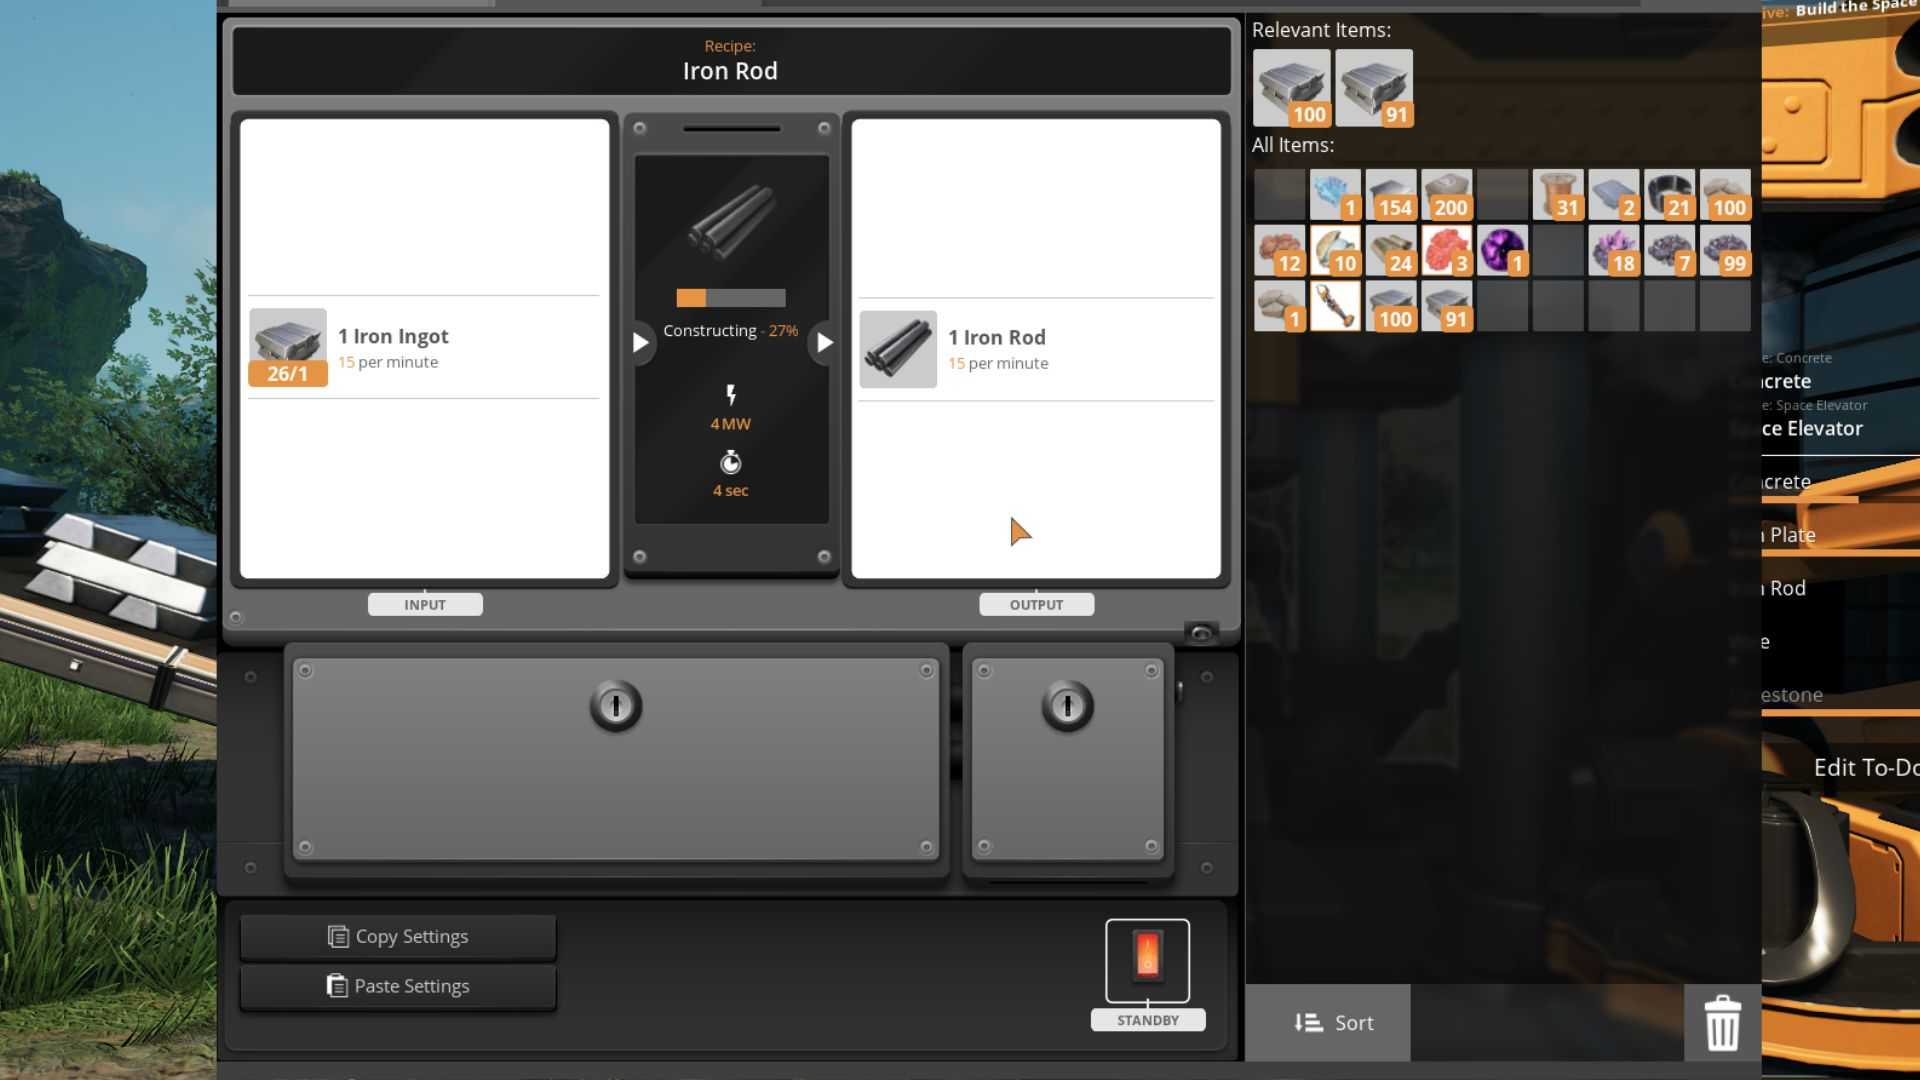Click the constructing progress bar icon
1920x1080 pixels.
(x=731, y=297)
